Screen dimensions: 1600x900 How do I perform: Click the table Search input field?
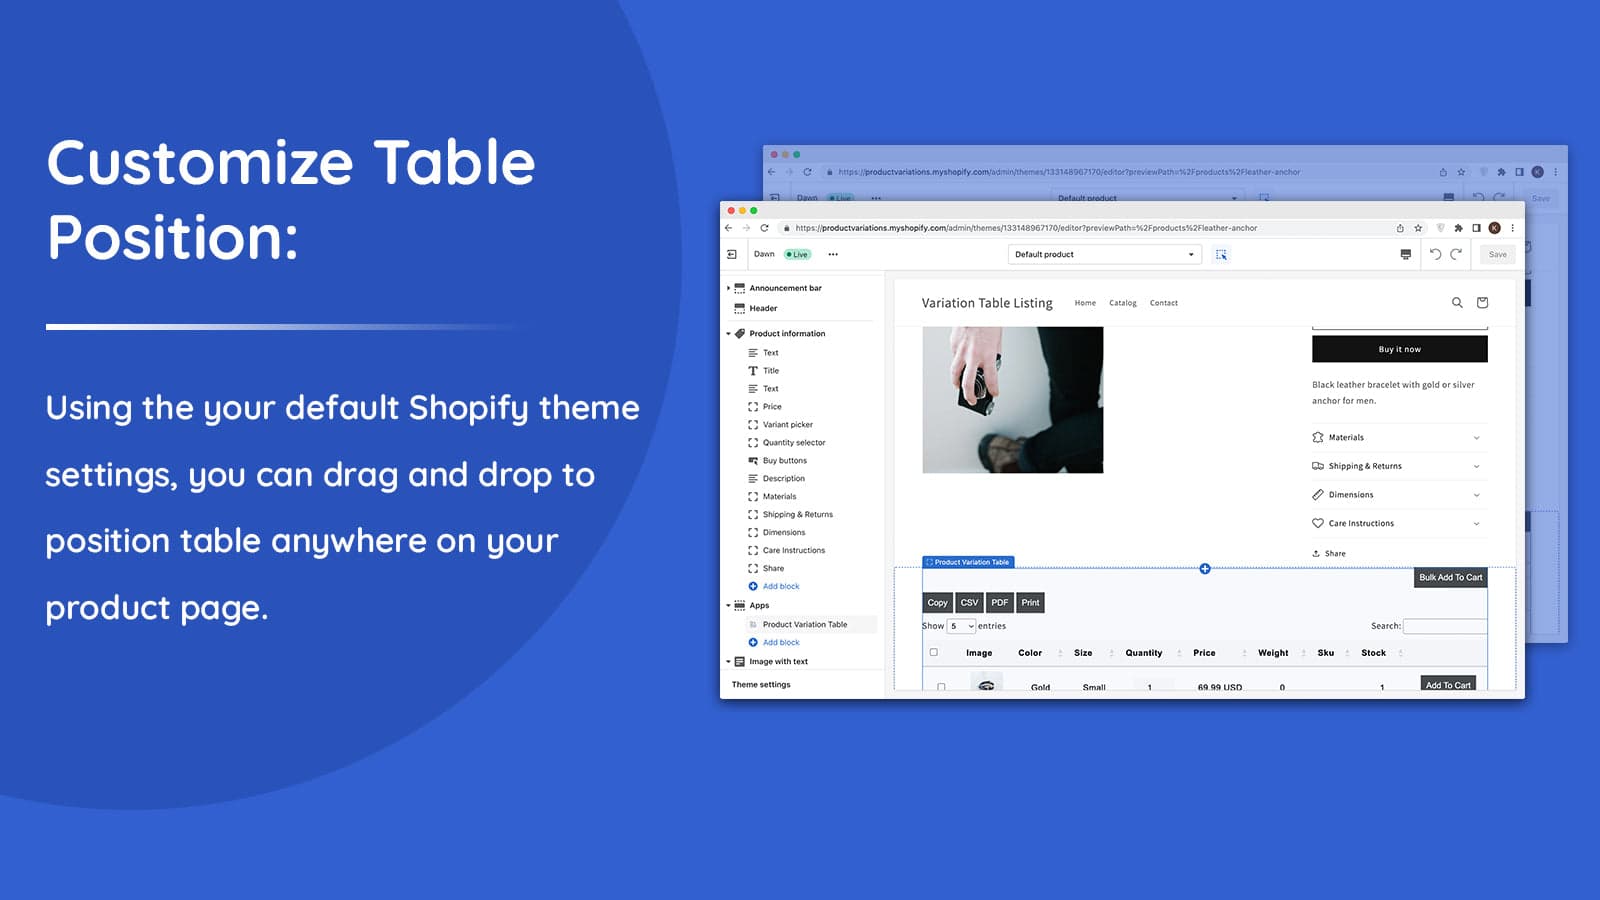1444,627
